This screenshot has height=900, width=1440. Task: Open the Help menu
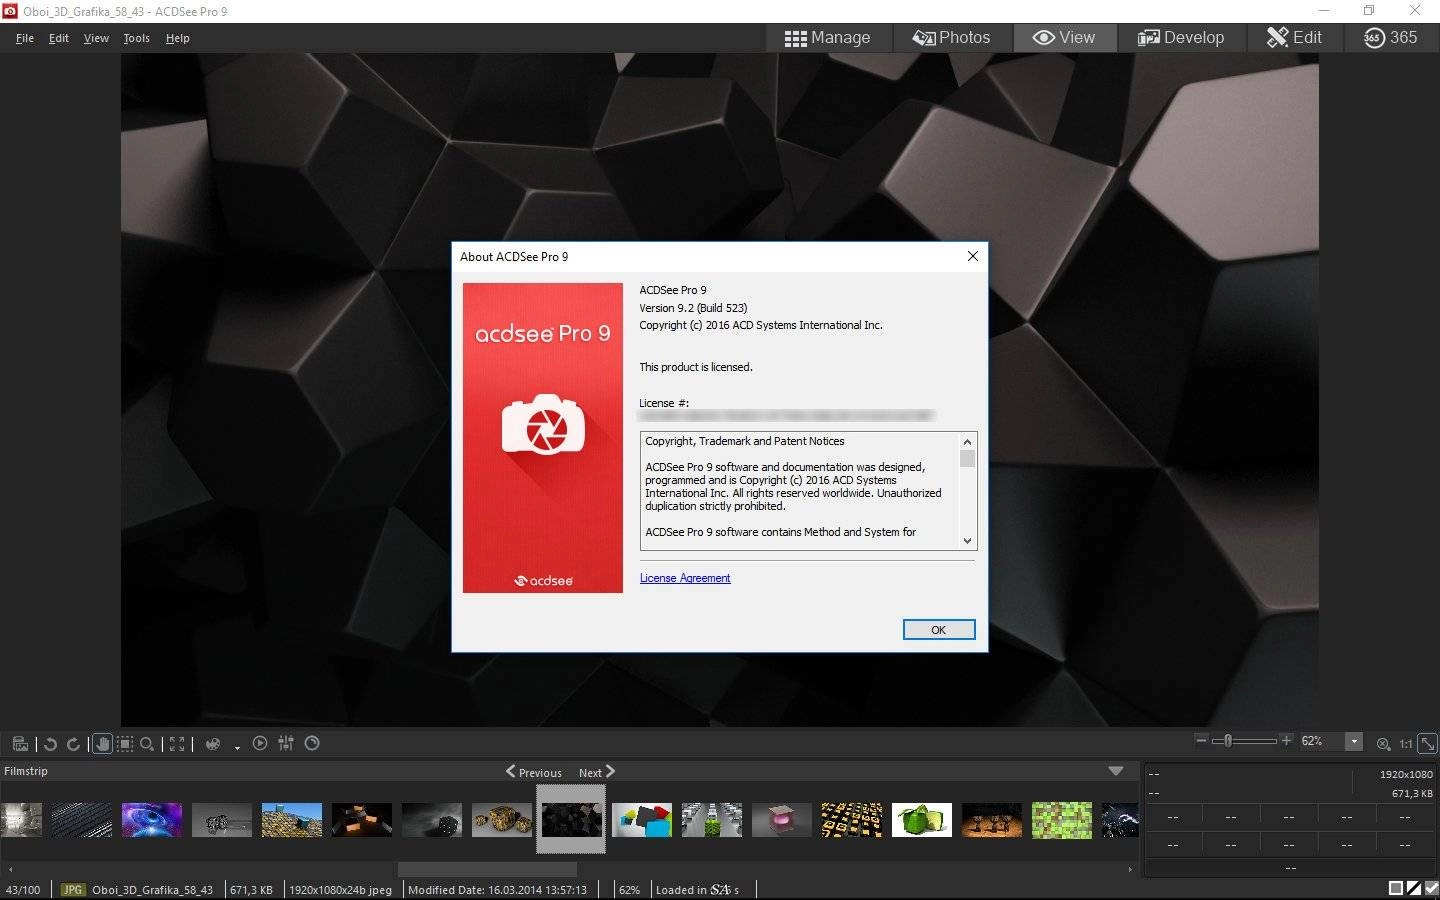tap(177, 38)
